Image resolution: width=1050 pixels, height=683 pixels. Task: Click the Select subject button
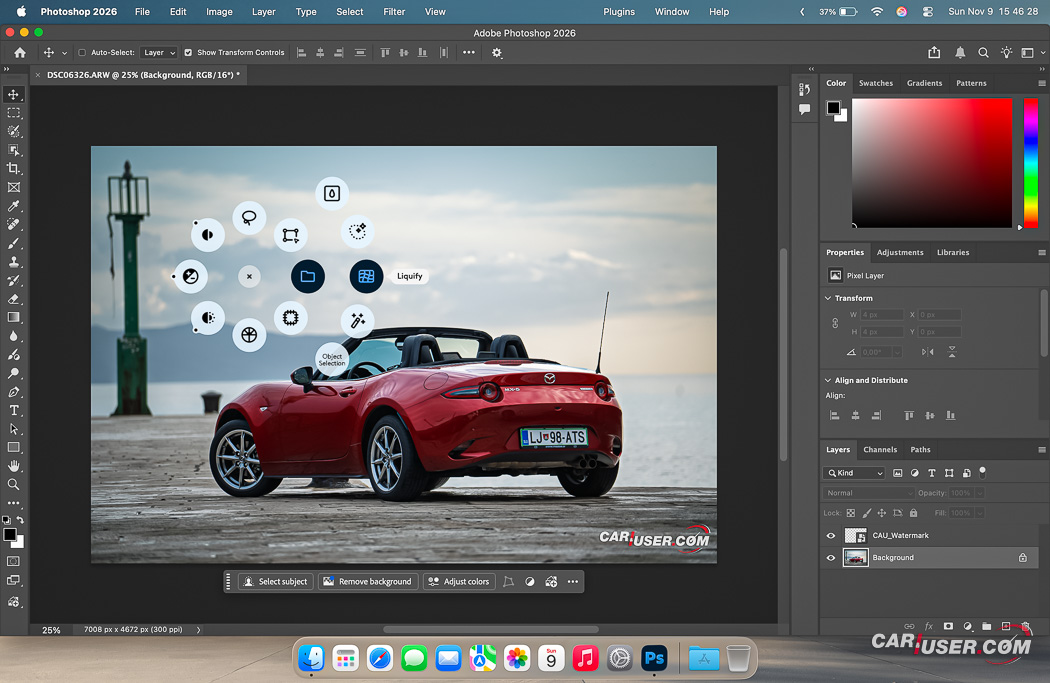point(275,581)
